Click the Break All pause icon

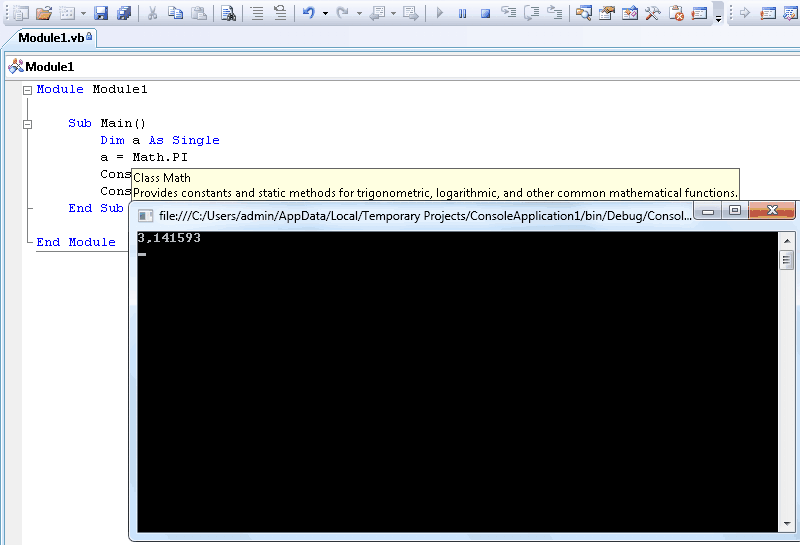(x=462, y=13)
